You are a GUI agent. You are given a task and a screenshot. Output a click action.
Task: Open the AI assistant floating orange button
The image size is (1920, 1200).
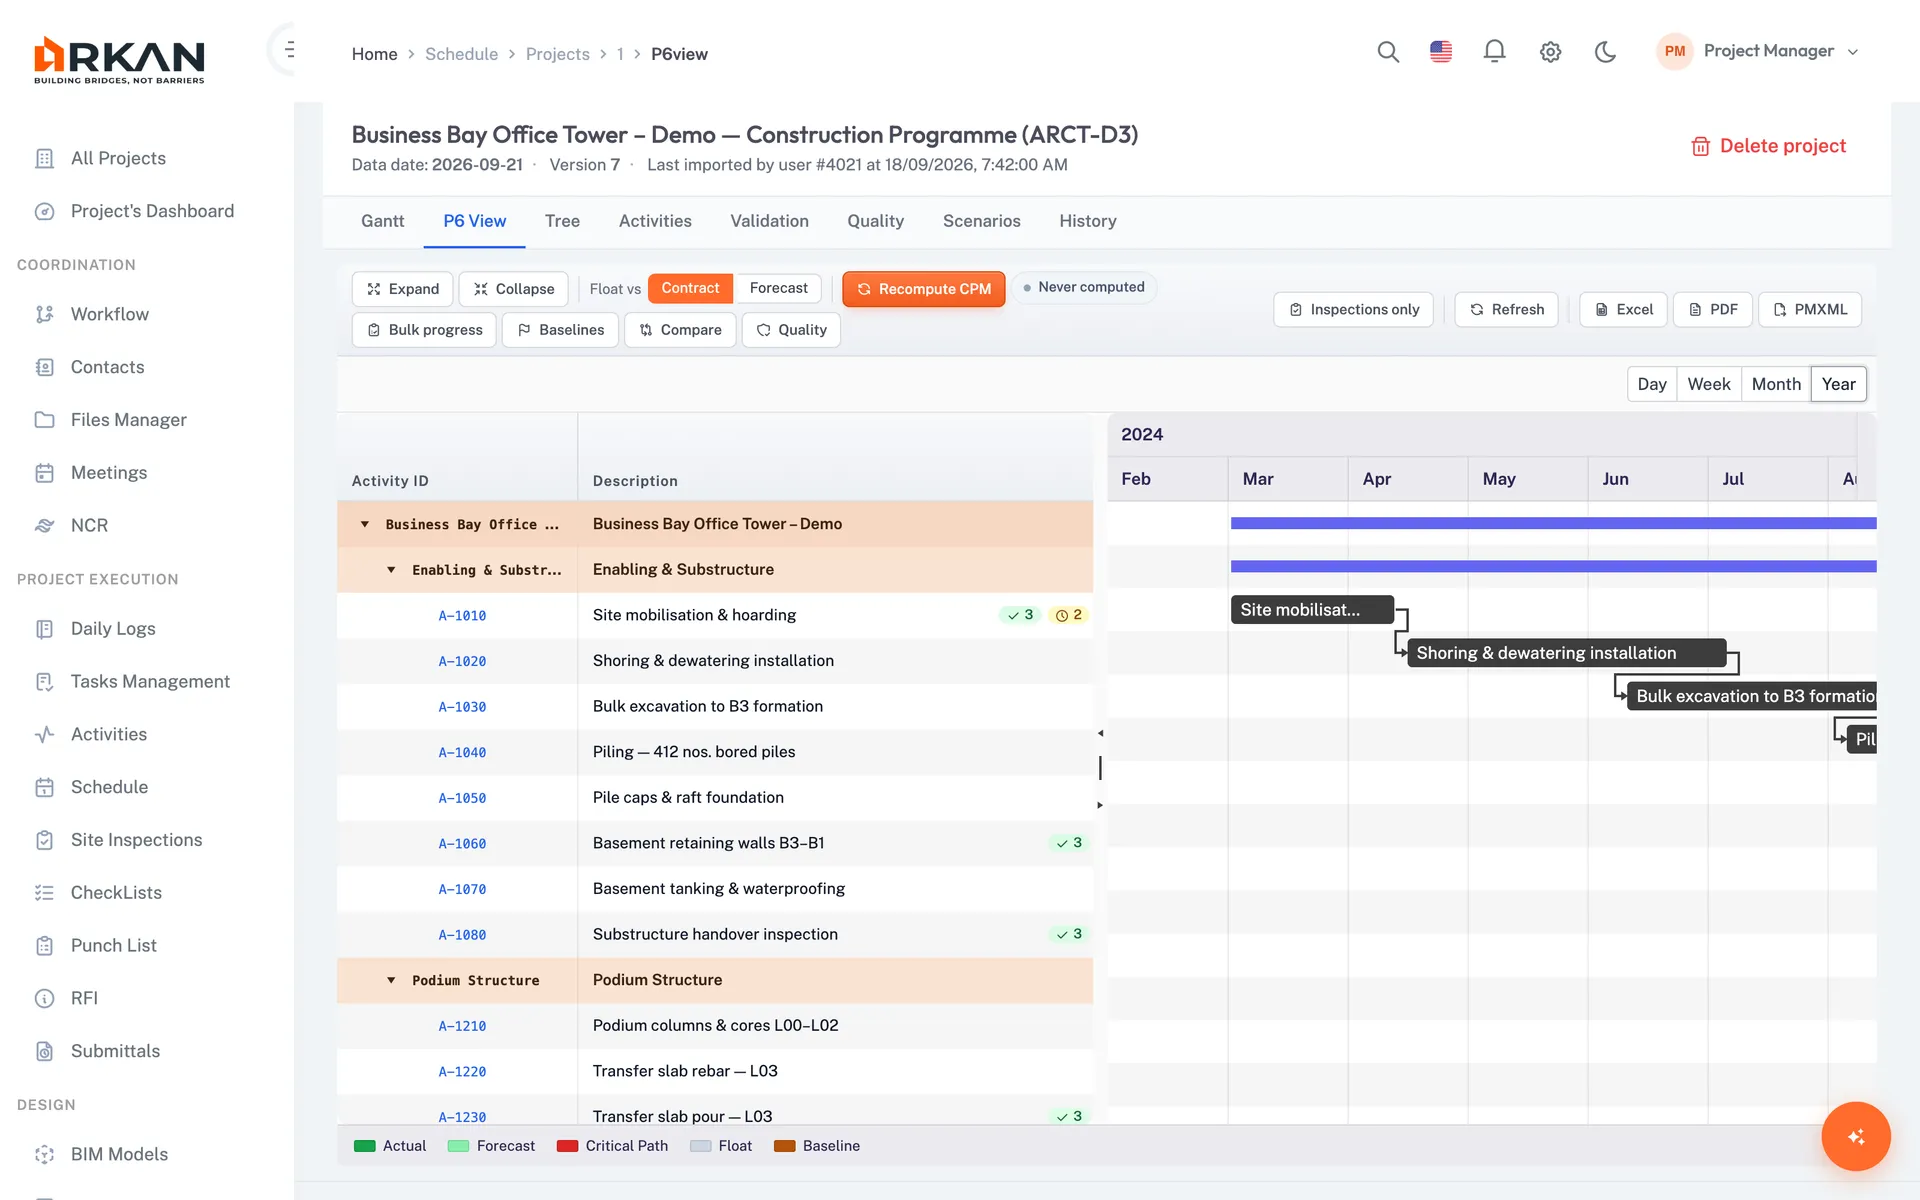coord(1855,1136)
